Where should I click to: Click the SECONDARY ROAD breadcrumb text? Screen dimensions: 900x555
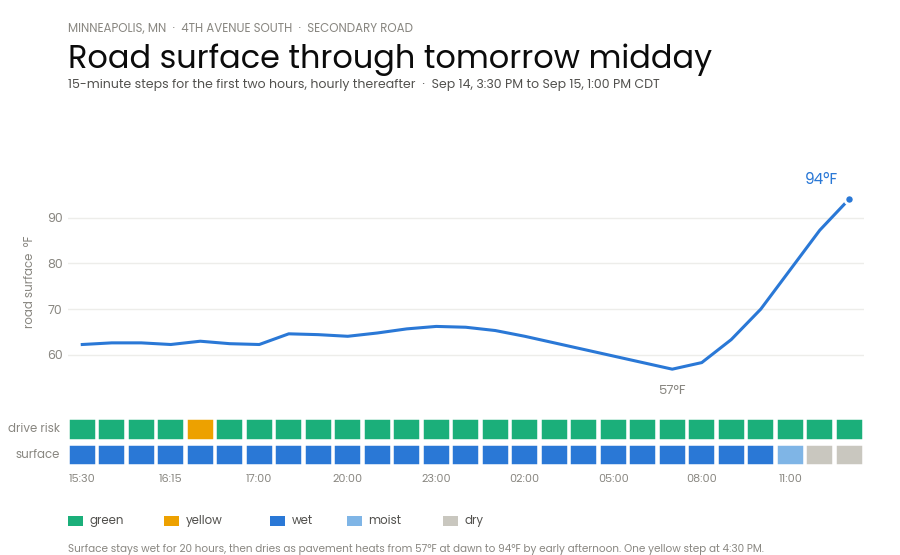pos(360,28)
